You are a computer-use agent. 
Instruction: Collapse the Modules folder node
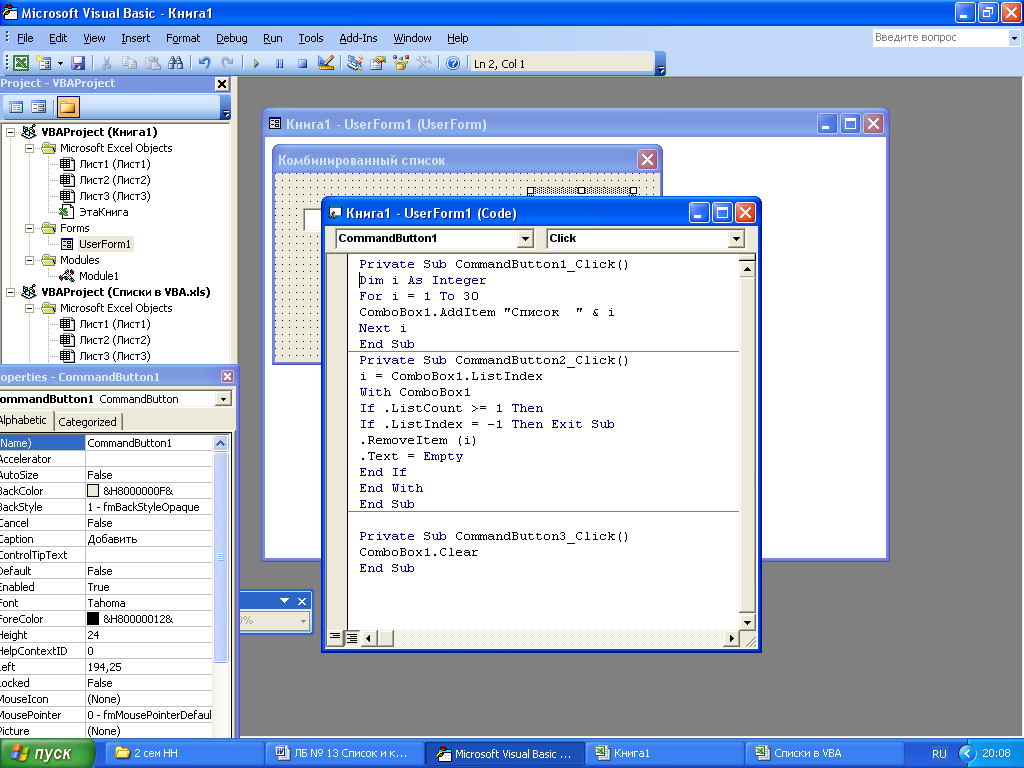tap(29, 260)
